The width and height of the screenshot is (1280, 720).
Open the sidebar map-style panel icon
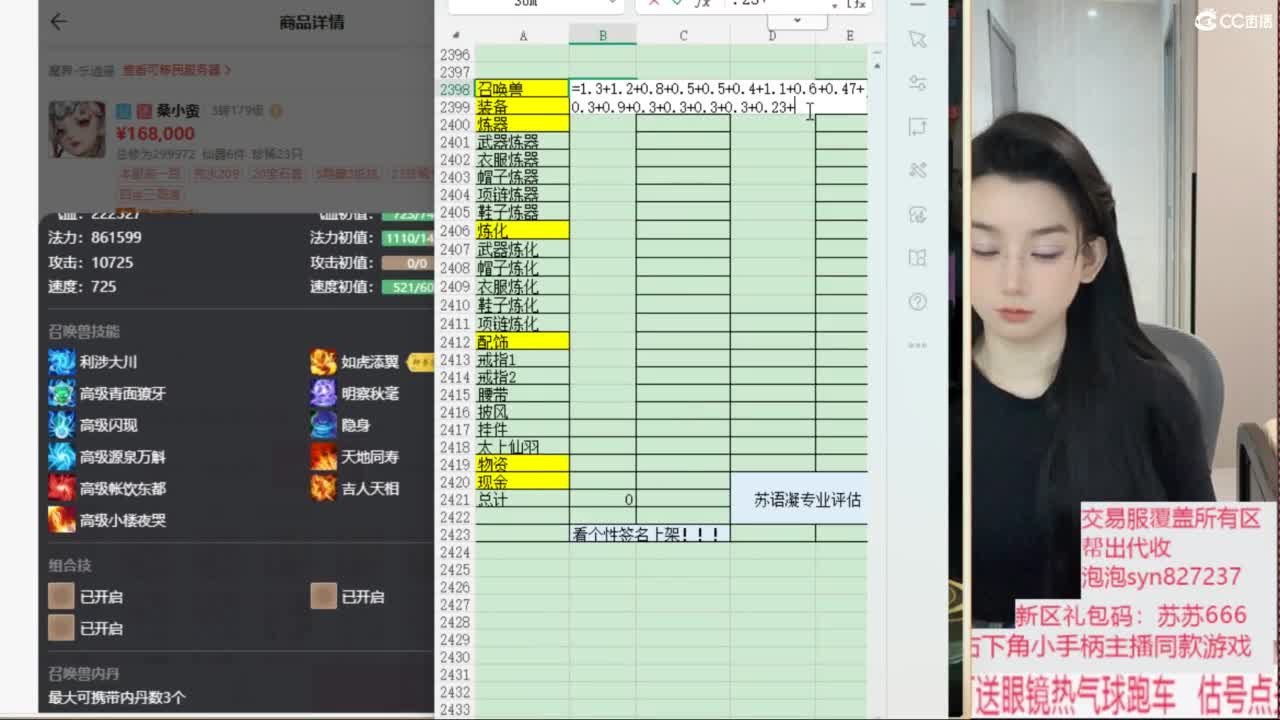coord(917,258)
